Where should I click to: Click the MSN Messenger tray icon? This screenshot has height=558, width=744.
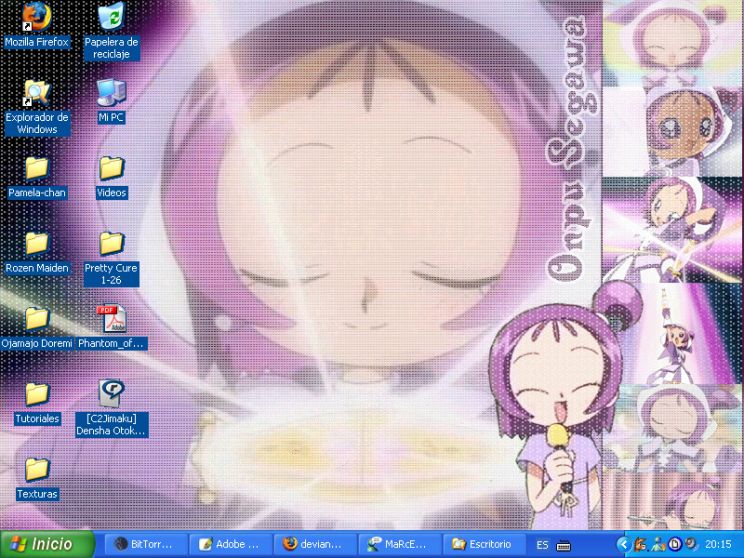pyautogui.click(x=658, y=544)
